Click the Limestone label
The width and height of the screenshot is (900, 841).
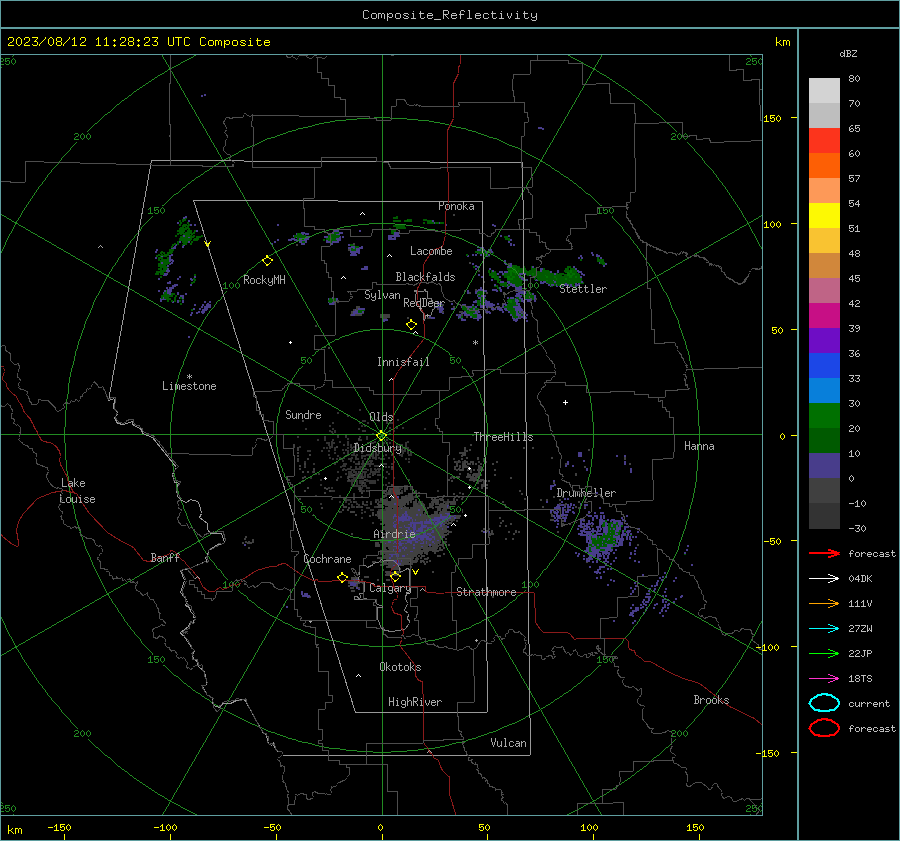click(x=189, y=386)
